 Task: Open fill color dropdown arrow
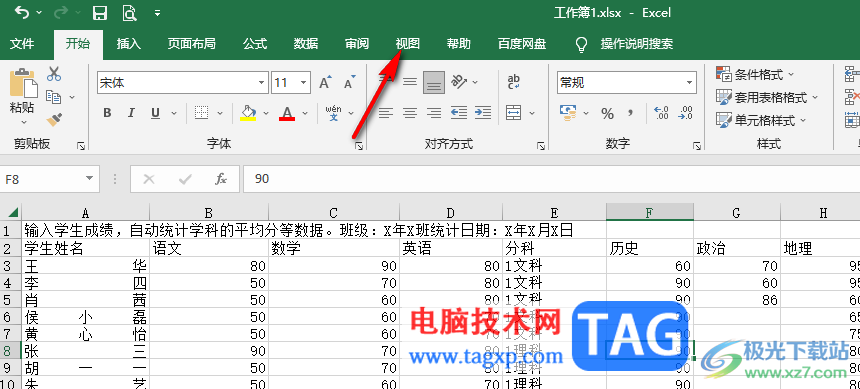(x=266, y=114)
